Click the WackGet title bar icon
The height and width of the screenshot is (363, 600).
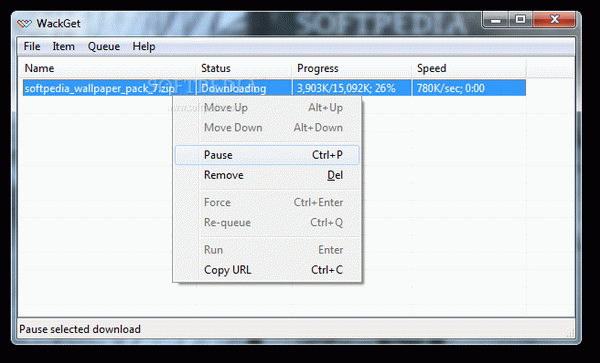click(24, 24)
